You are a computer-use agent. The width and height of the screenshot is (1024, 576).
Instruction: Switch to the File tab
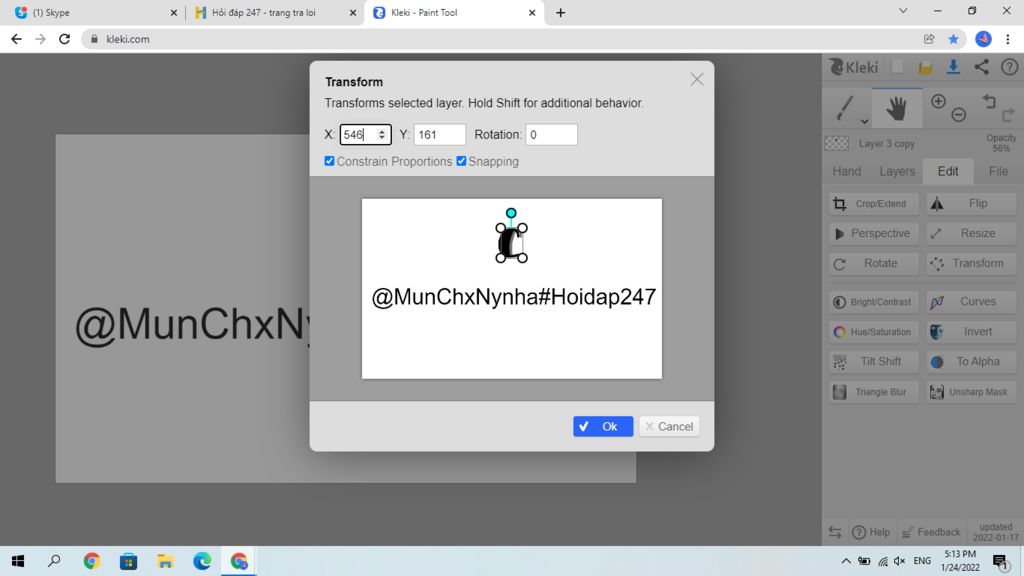(998, 171)
